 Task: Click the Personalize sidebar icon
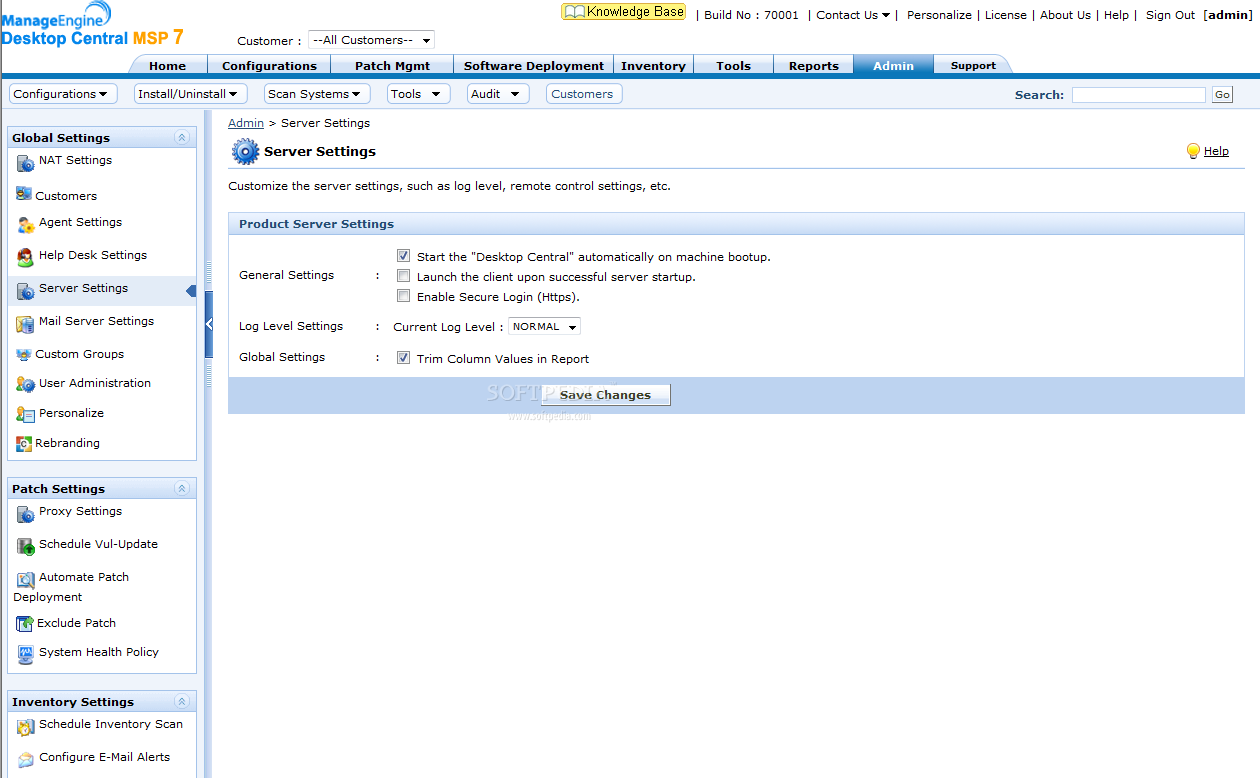26,415
